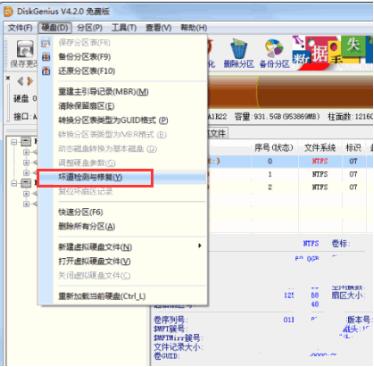Go back with the left navigation arrow
Screen dimensions: 374x367
tap(21, 81)
